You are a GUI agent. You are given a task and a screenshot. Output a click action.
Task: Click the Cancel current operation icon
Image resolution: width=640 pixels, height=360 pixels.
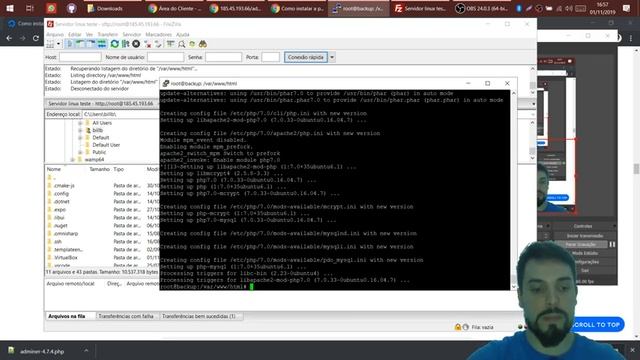click(x=136, y=44)
